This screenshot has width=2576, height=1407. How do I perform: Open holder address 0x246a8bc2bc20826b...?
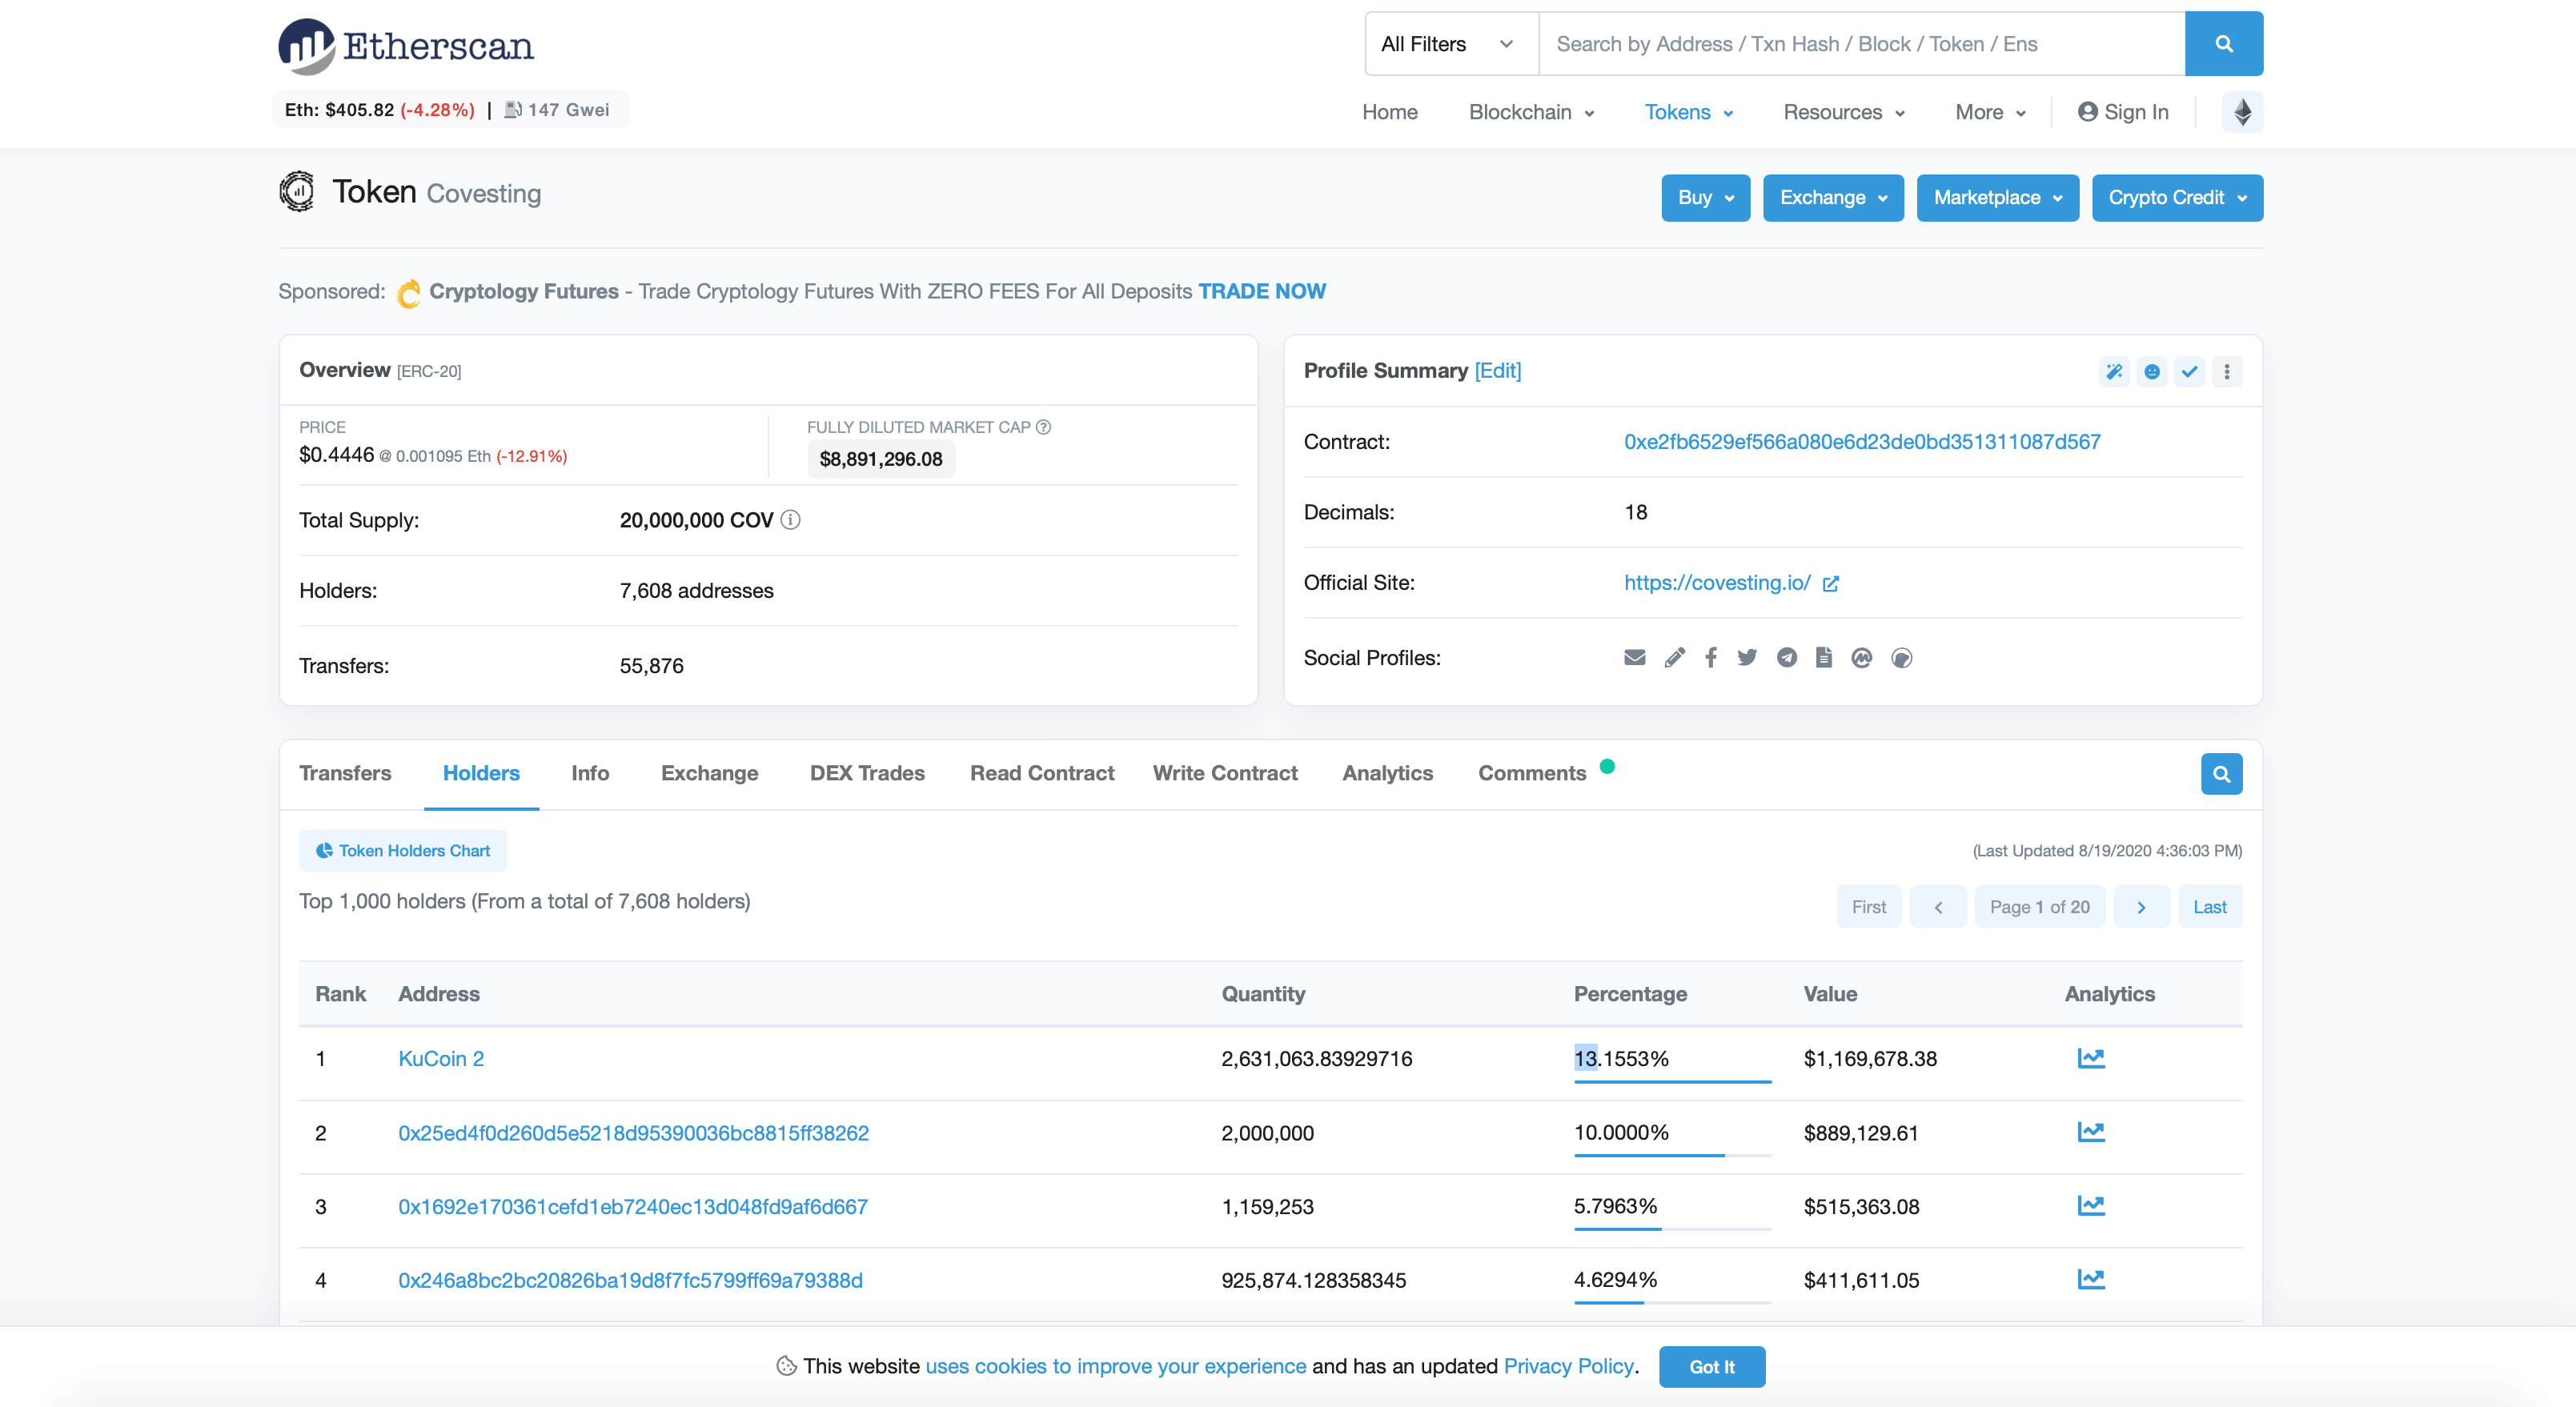(630, 1281)
